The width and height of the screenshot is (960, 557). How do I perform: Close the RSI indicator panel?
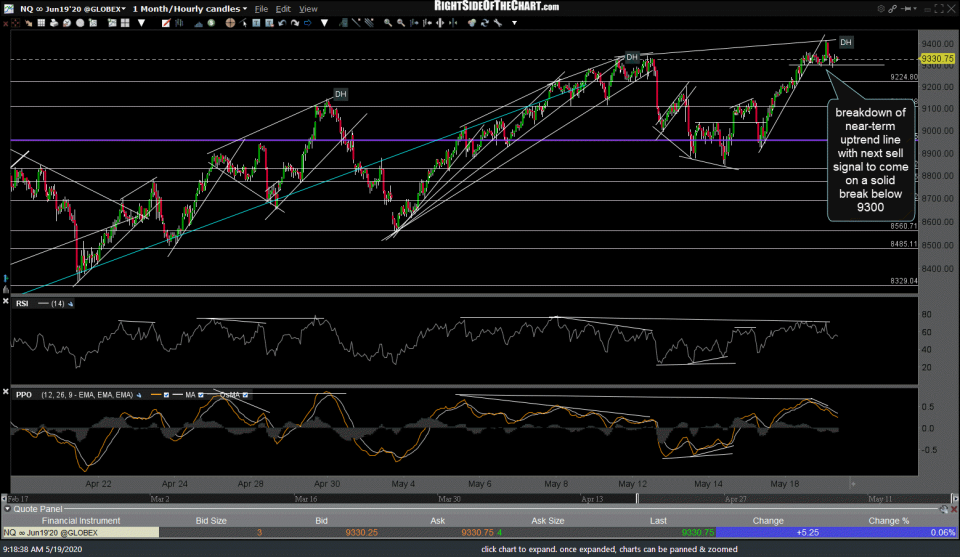pyautogui.click(x=6, y=301)
